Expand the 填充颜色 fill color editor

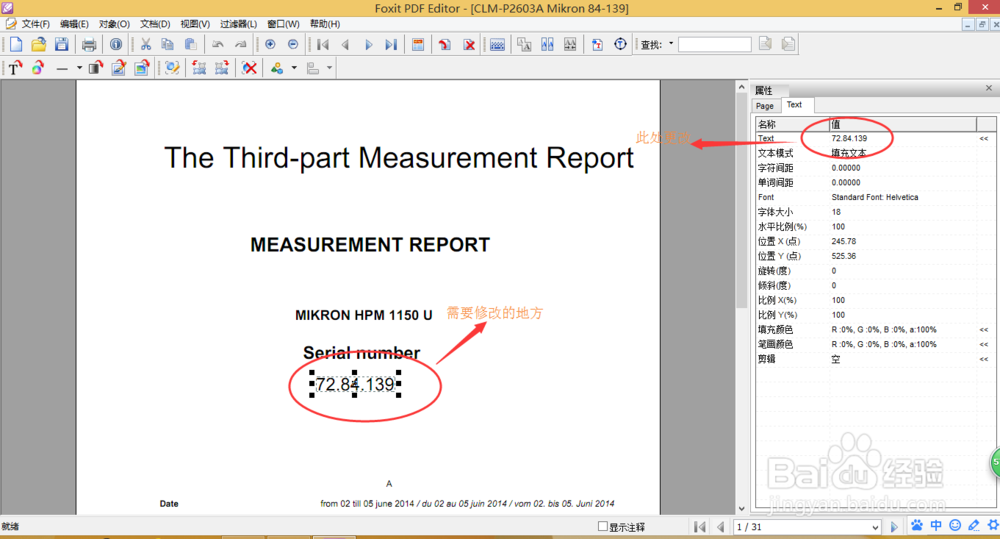(x=984, y=330)
